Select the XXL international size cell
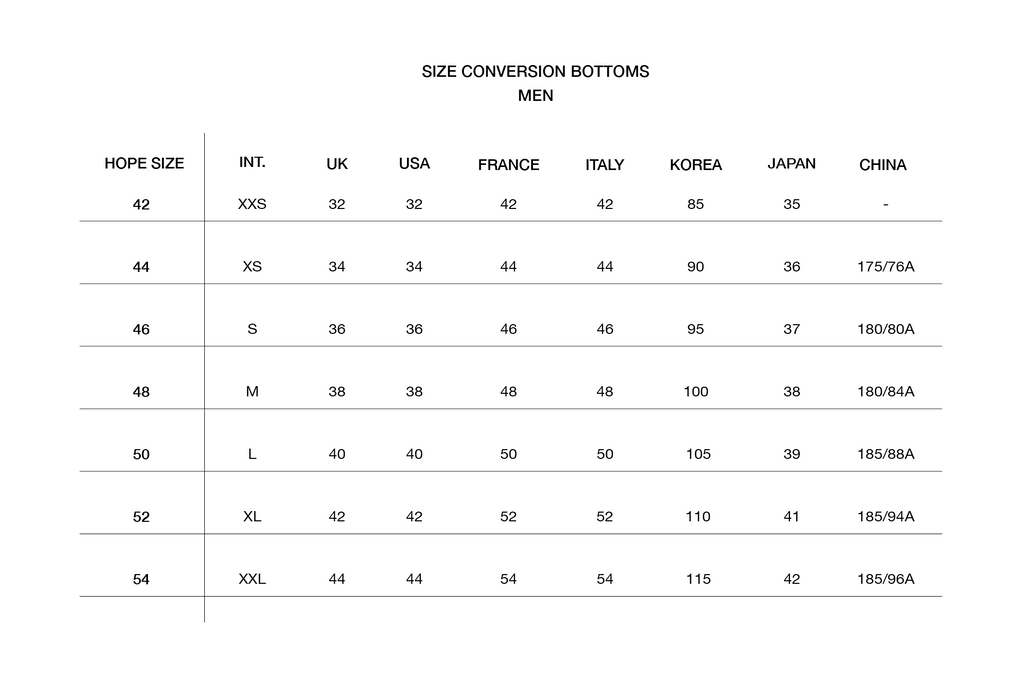 click(252, 579)
